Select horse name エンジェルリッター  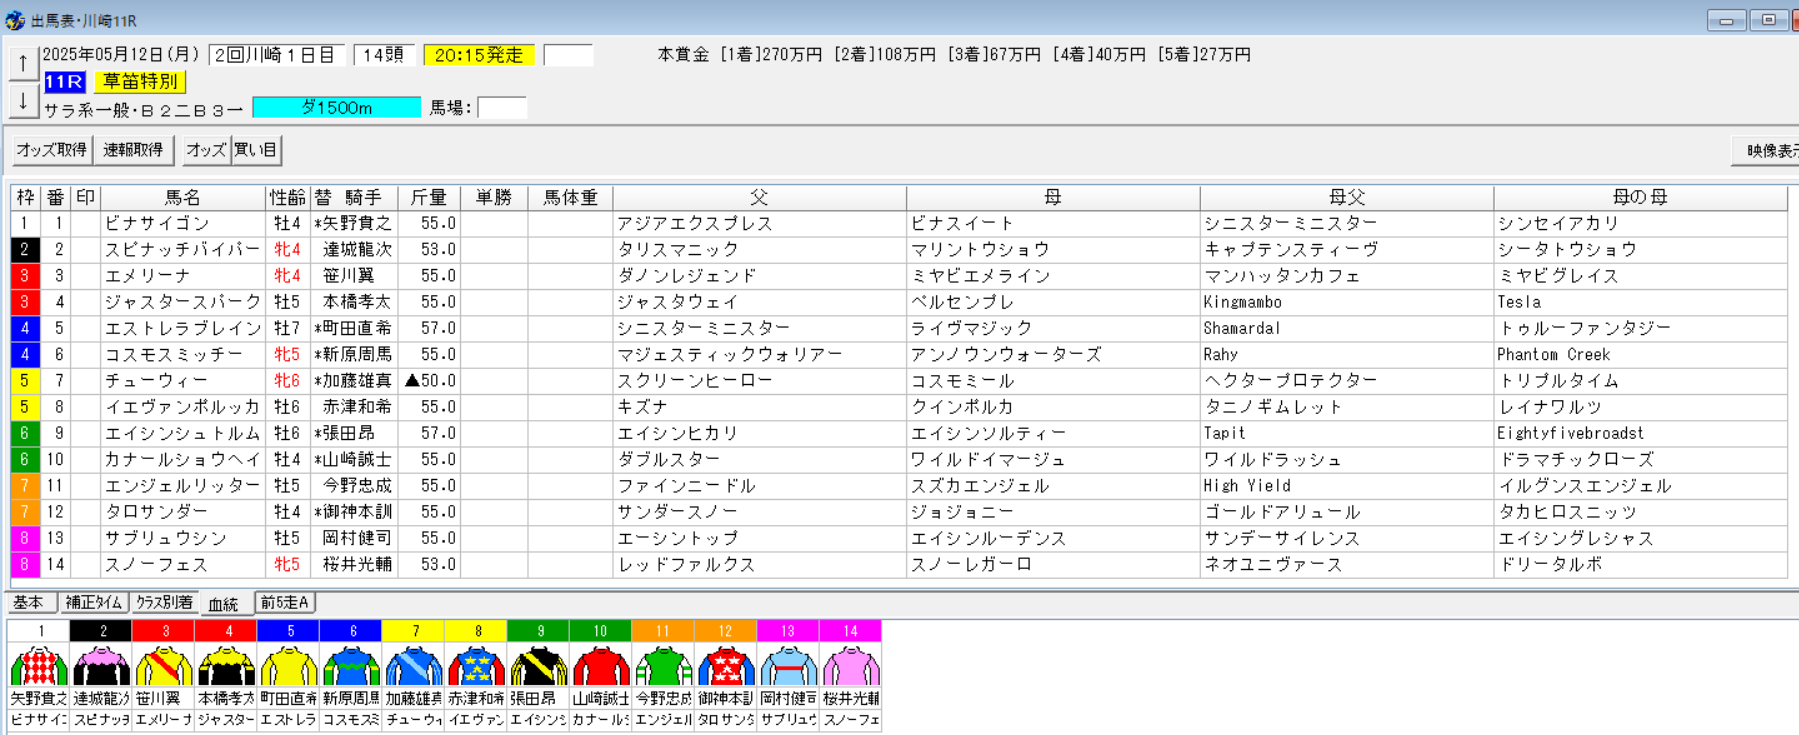182,486
